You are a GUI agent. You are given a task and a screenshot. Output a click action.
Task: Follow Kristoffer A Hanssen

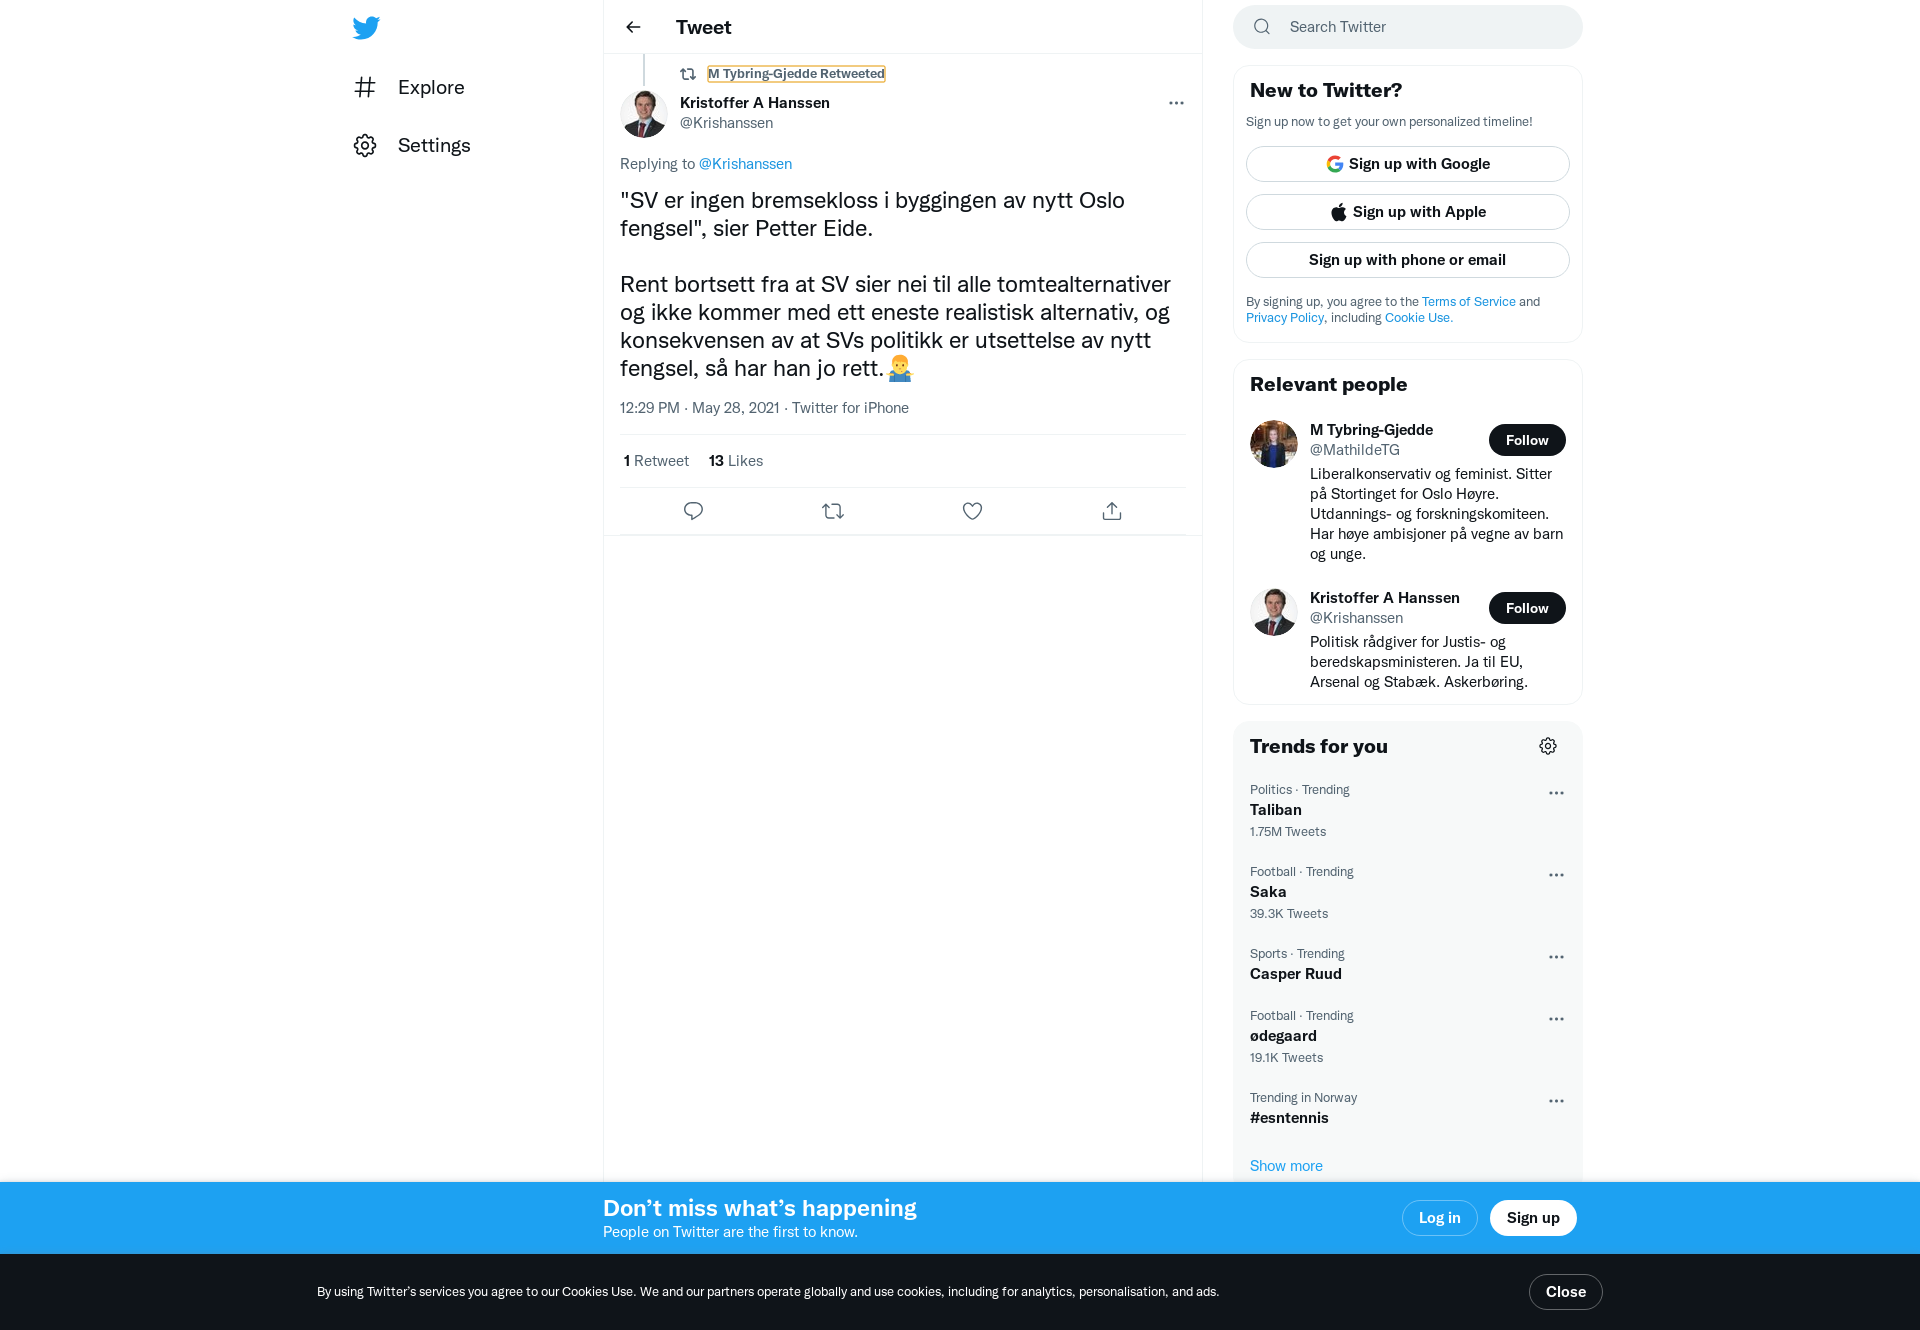point(1527,608)
